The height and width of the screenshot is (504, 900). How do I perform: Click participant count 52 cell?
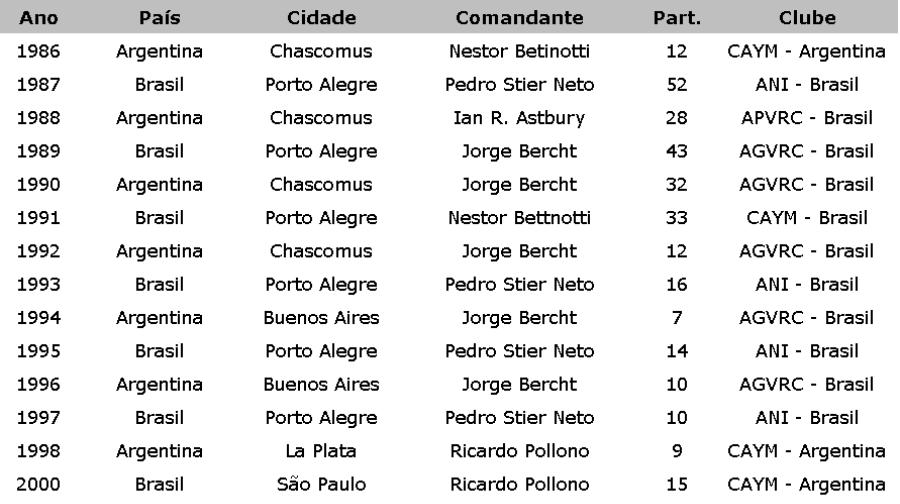[x=677, y=84]
